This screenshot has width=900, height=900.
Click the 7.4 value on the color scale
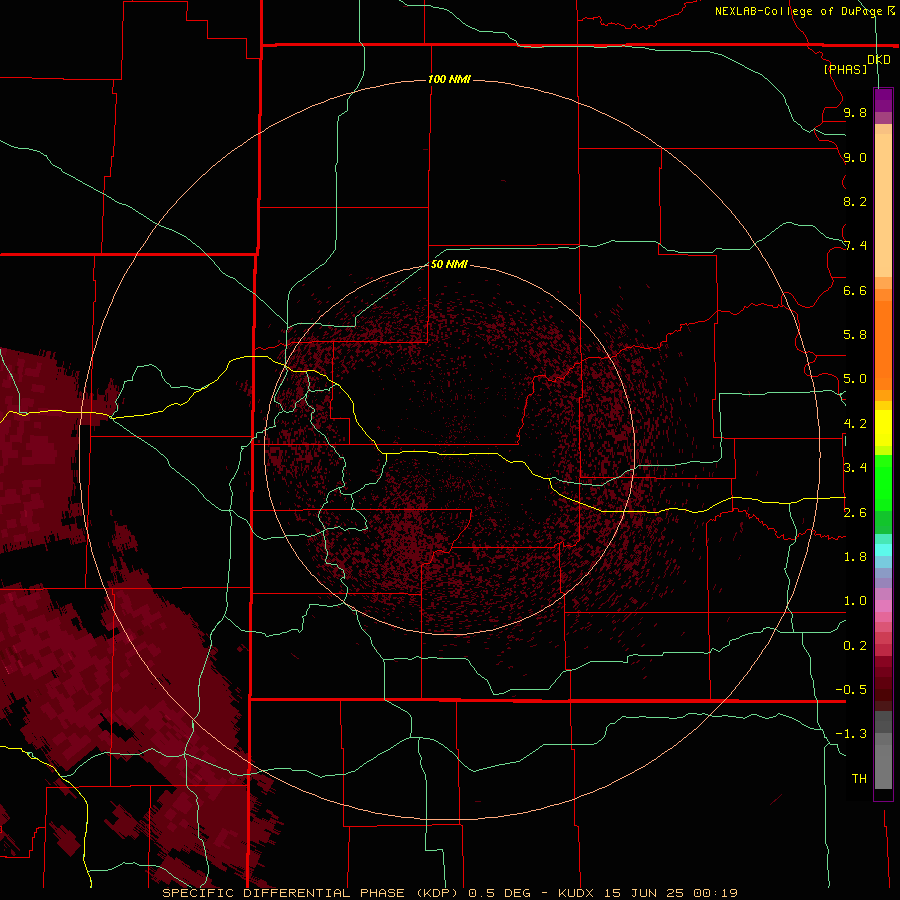click(x=855, y=246)
